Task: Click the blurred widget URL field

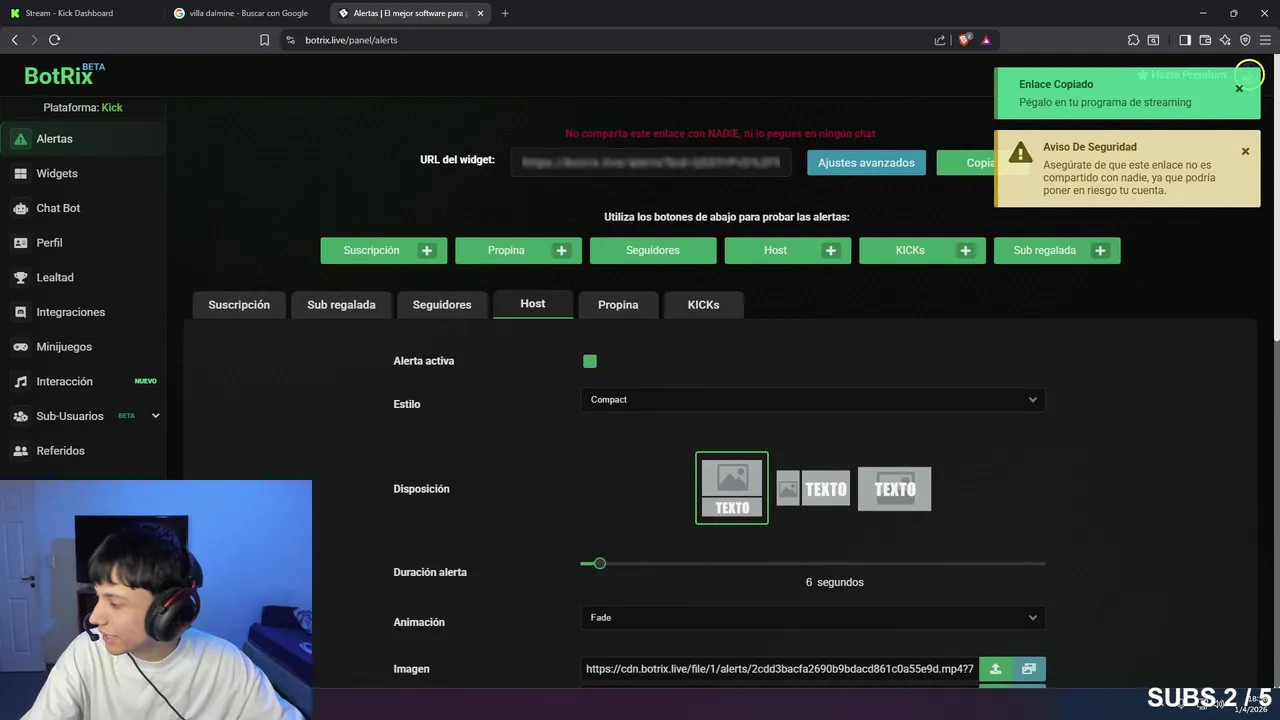Action: (x=651, y=162)
